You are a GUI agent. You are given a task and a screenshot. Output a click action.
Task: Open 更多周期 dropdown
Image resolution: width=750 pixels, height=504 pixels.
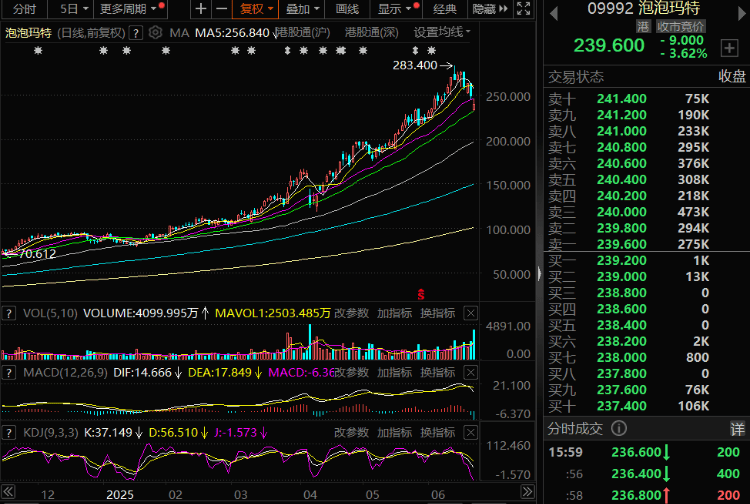(128, 9)
